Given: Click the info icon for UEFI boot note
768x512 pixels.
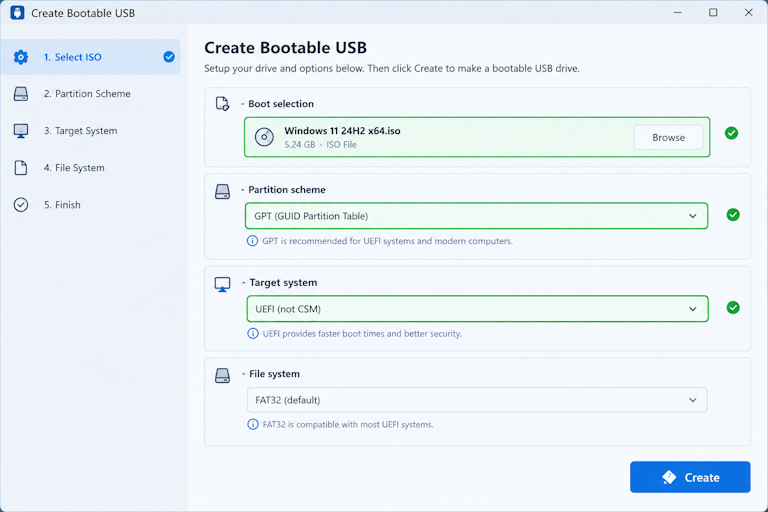Looking at the screenshot, I should [x=253, y=334].
